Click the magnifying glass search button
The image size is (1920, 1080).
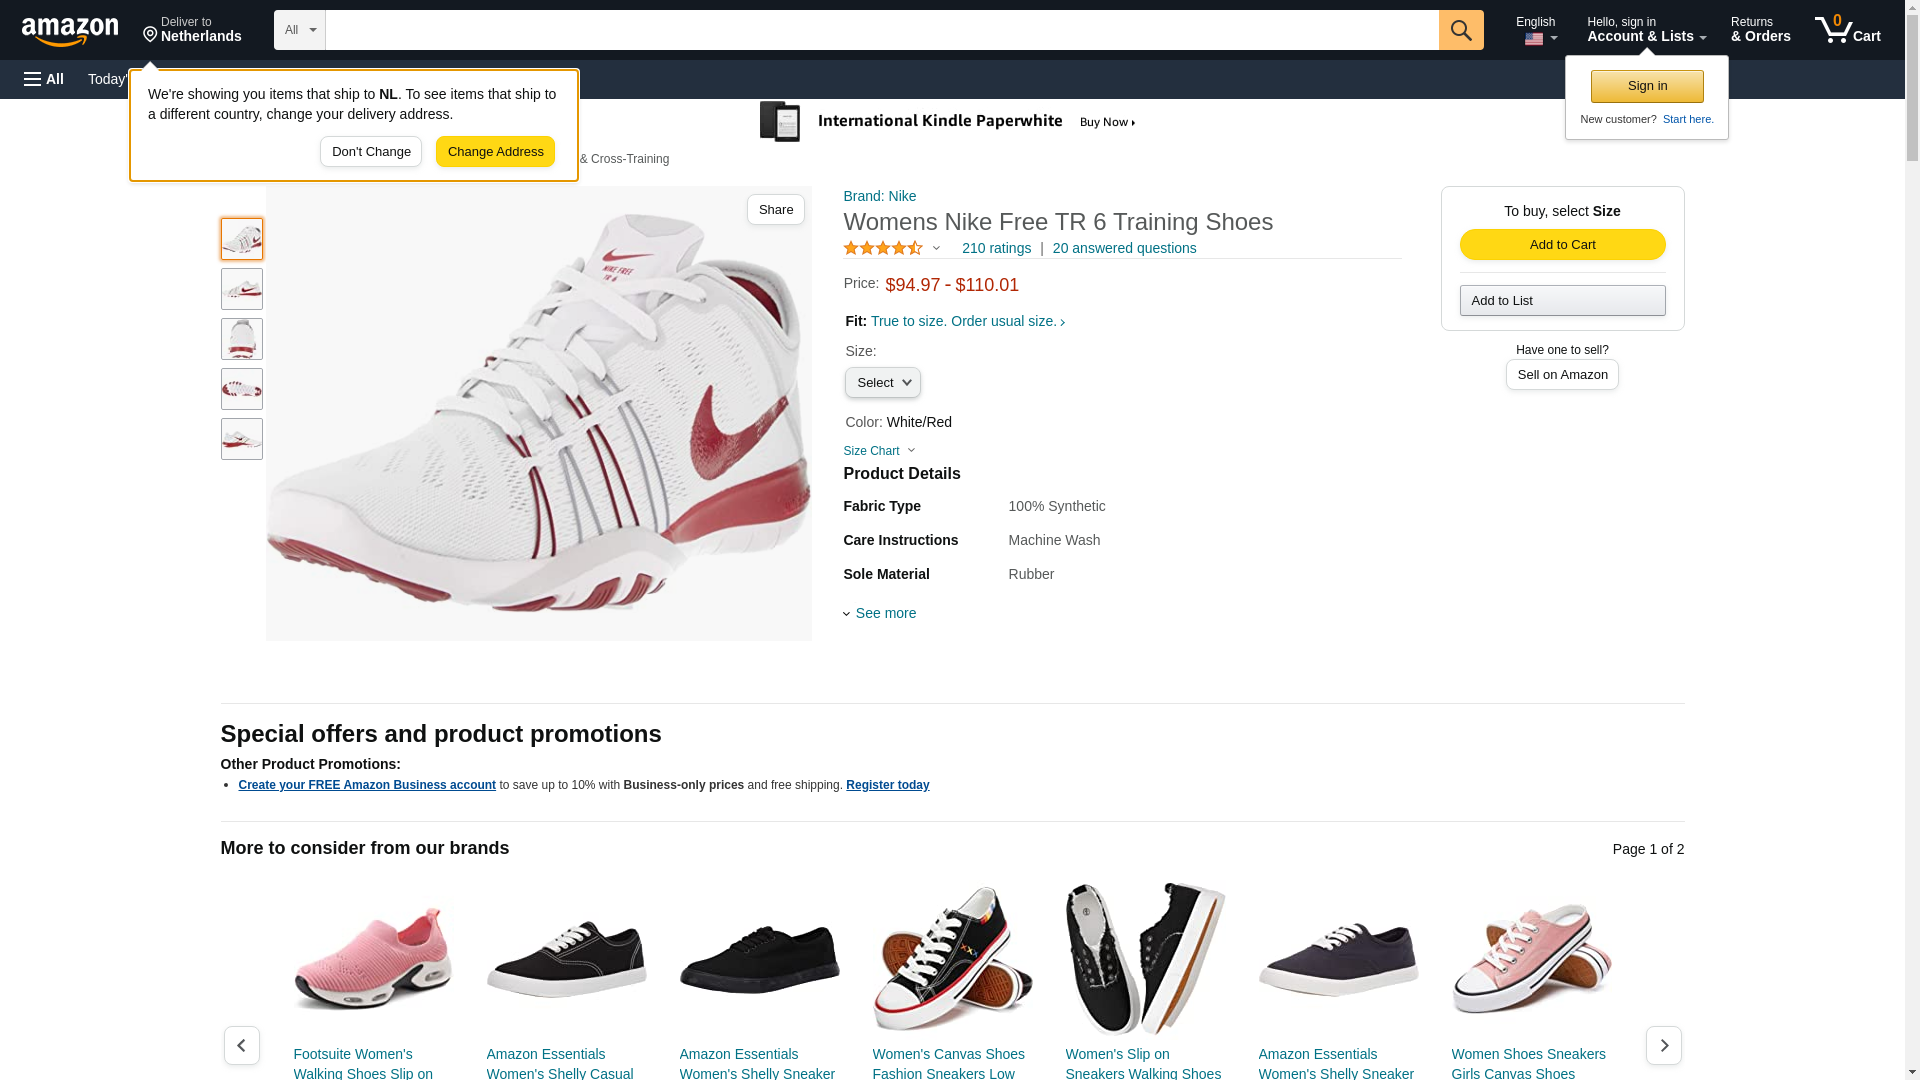tap(1461, 30)
